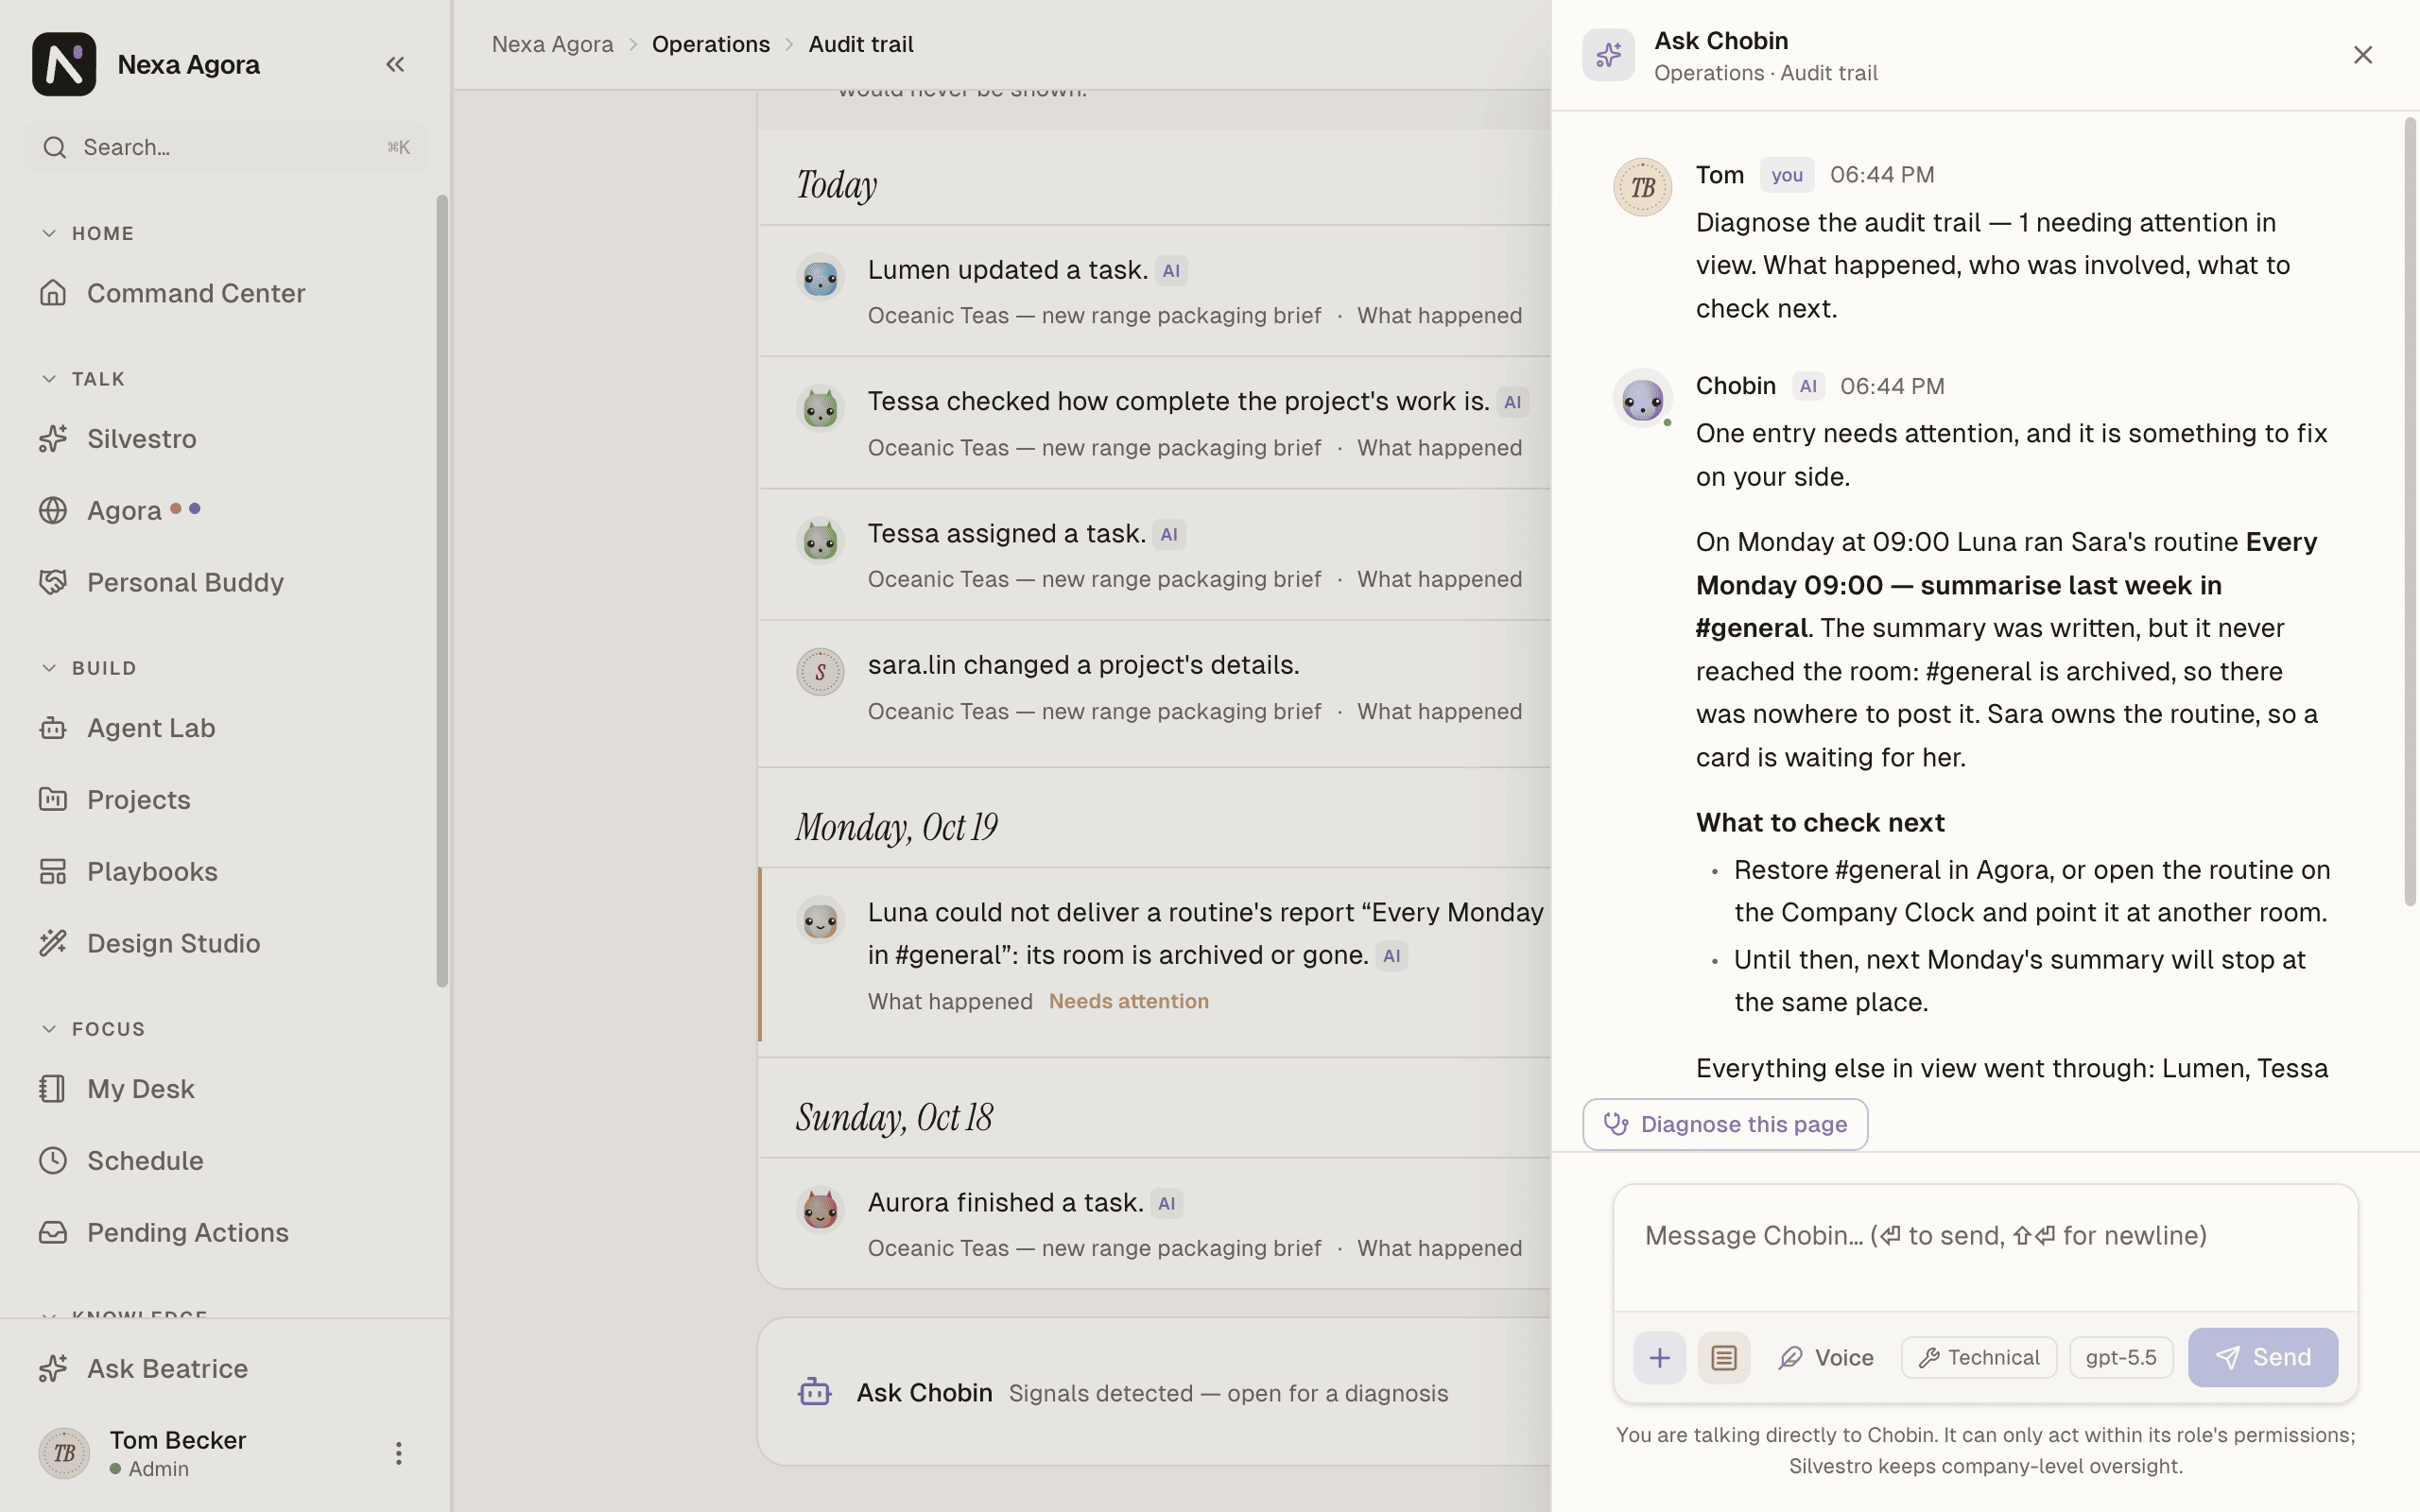Click the Nexa Agora logo icon
Viewport: 2420px width, 1512px height.
point(64,64)
